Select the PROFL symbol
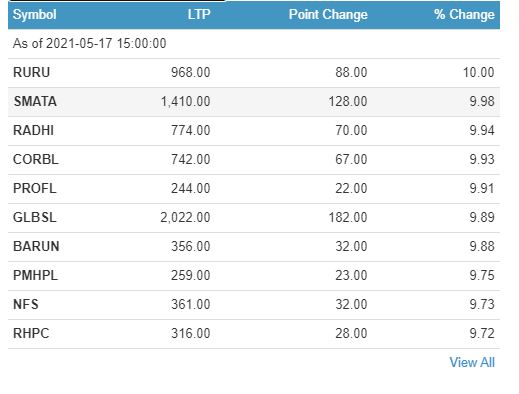Viewport: 519px width, 394px height. [x=35, y=188]
